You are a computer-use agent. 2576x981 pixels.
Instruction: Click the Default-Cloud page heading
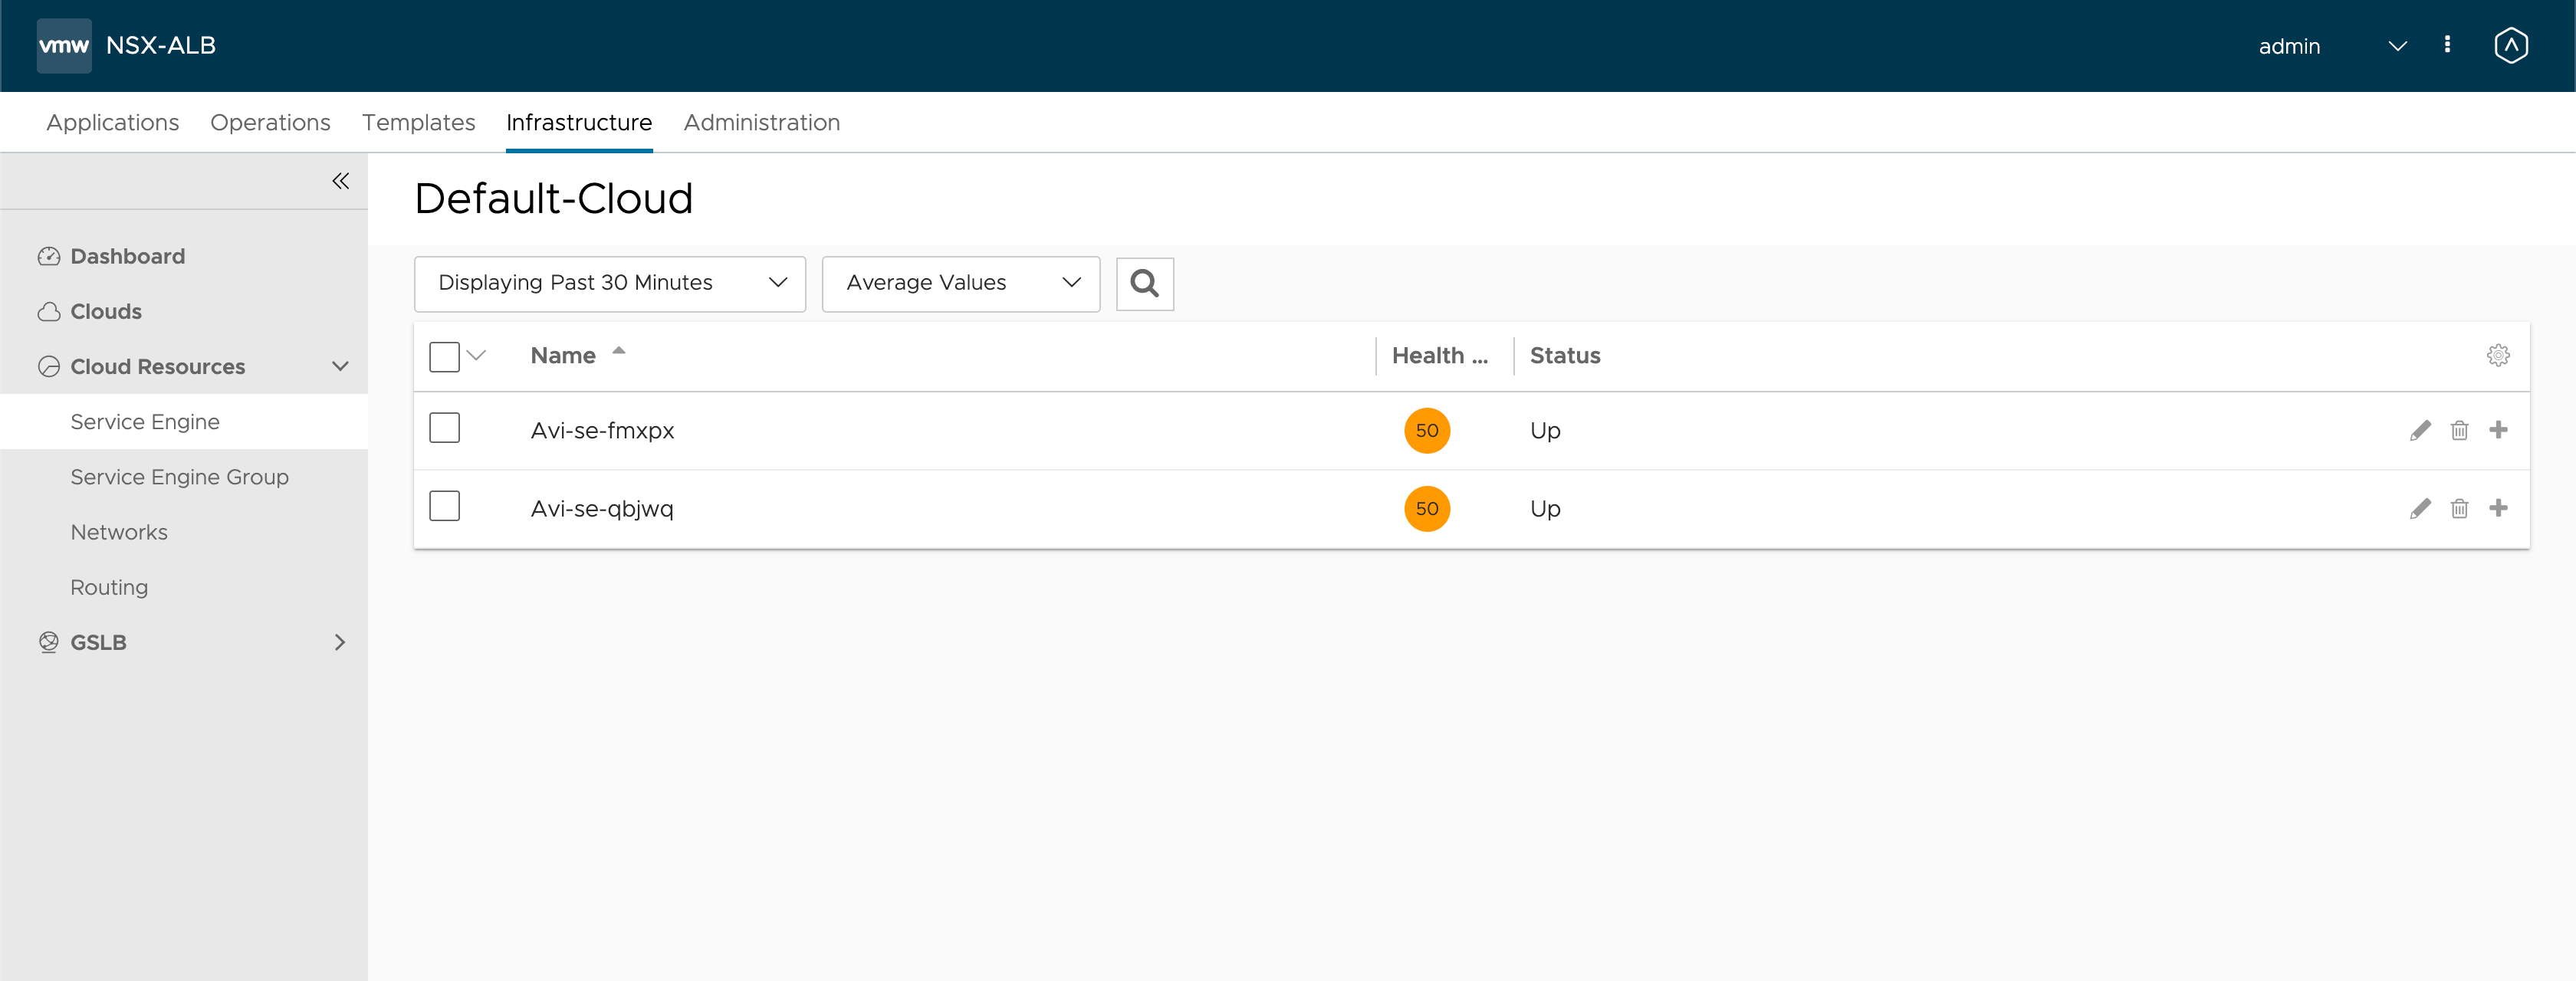553,198
